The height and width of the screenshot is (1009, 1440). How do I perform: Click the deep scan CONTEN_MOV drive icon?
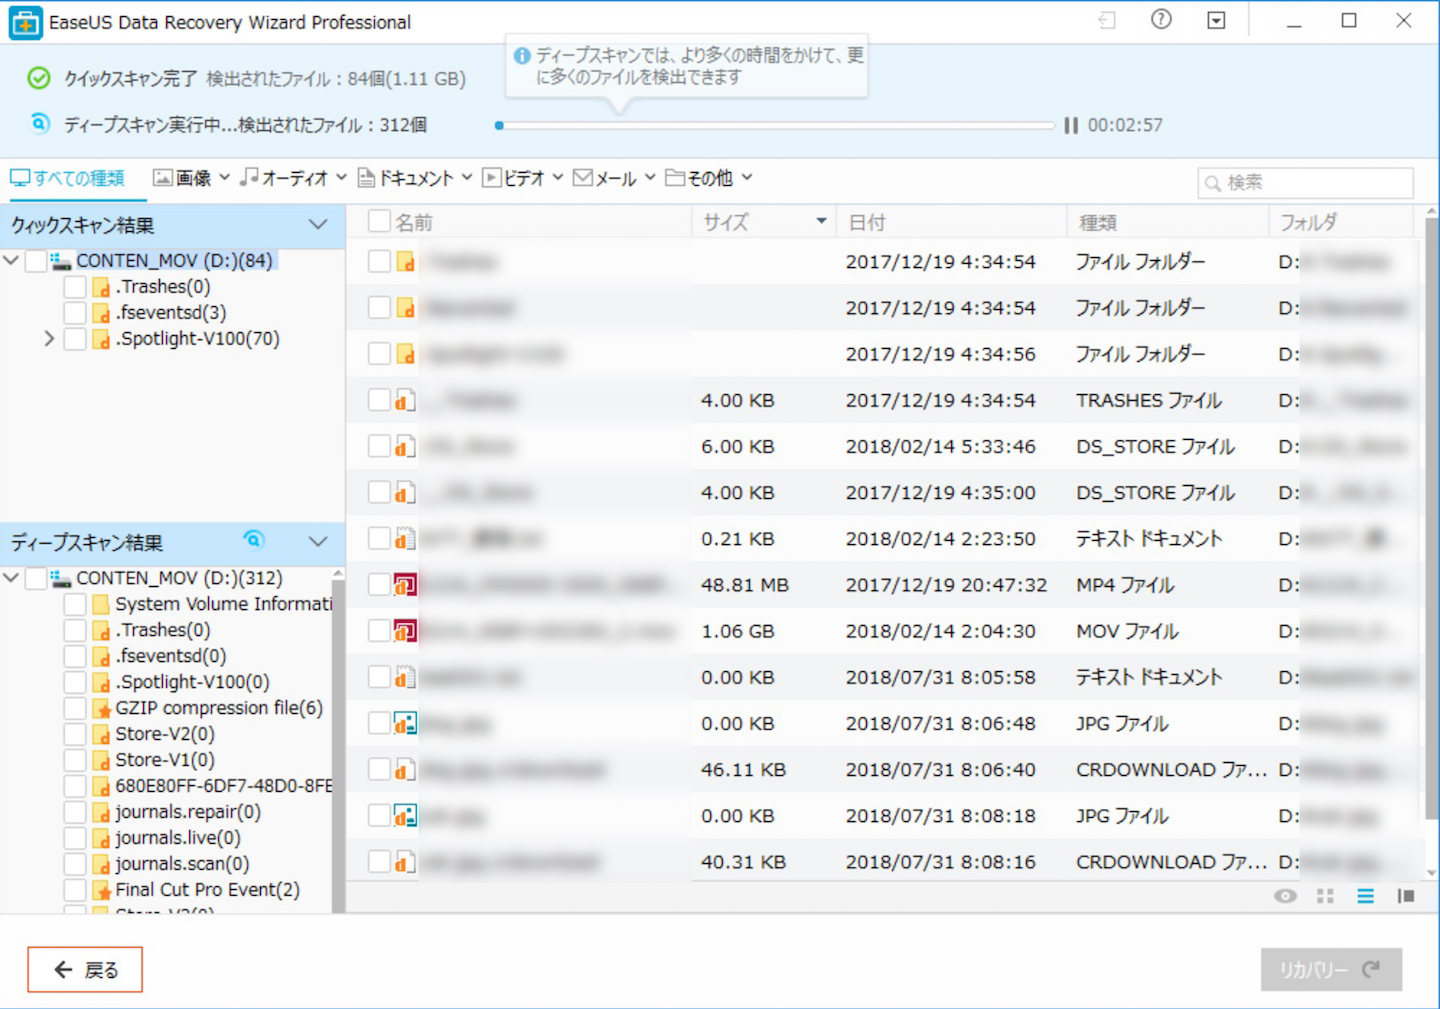pyautogui.click(x=61, y=578)
